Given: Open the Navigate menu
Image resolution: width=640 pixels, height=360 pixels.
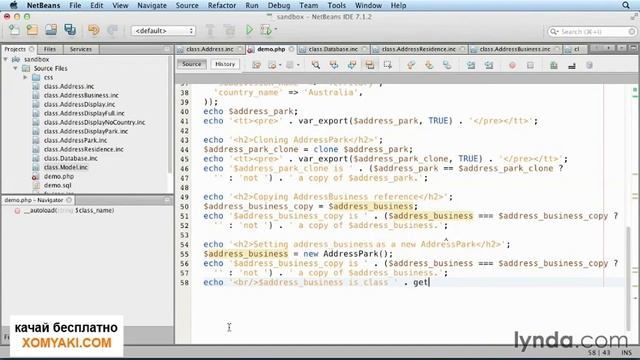Looking at the screenshot, I should click(x=151, y=5).
